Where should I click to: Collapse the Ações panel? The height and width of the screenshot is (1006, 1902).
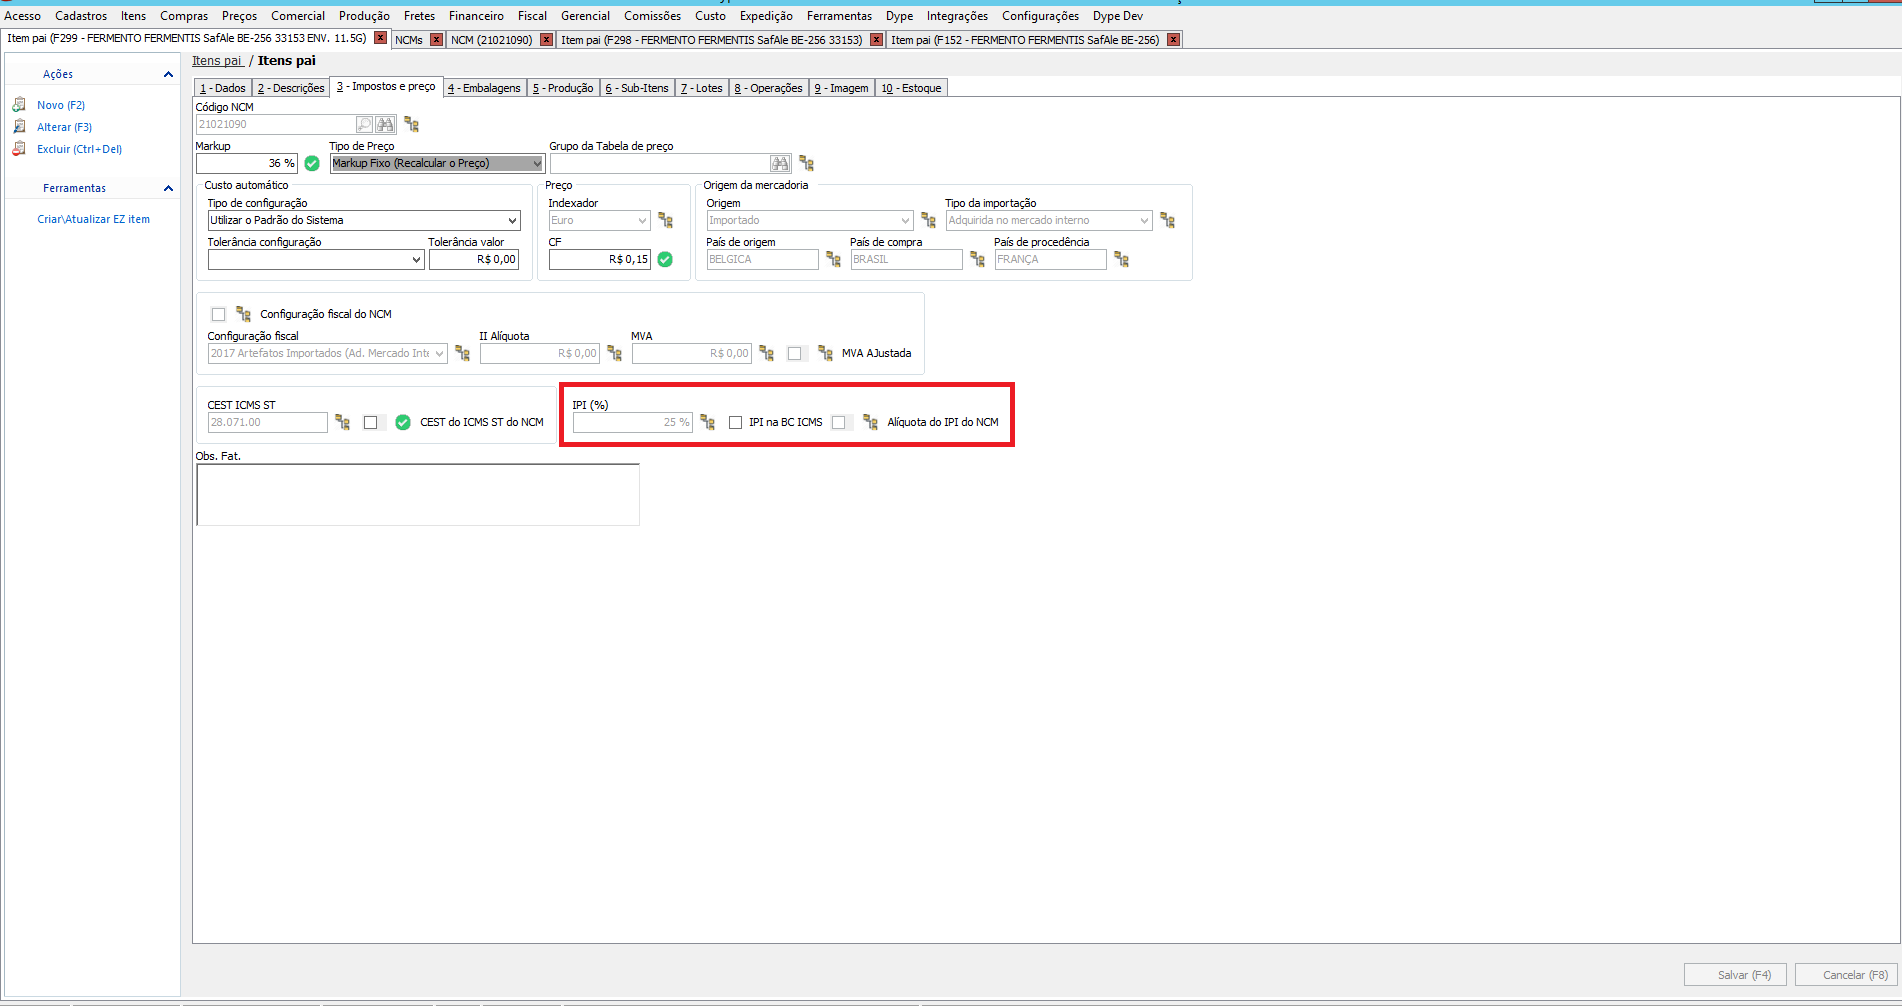click(168, 75)
